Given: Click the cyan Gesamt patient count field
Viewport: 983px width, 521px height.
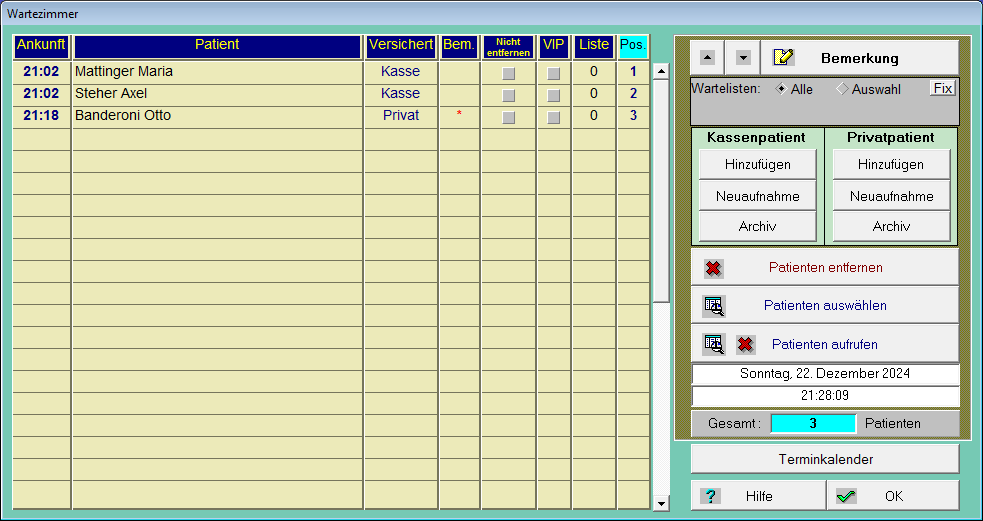Looking at the screenshot, I should (813, 423).
